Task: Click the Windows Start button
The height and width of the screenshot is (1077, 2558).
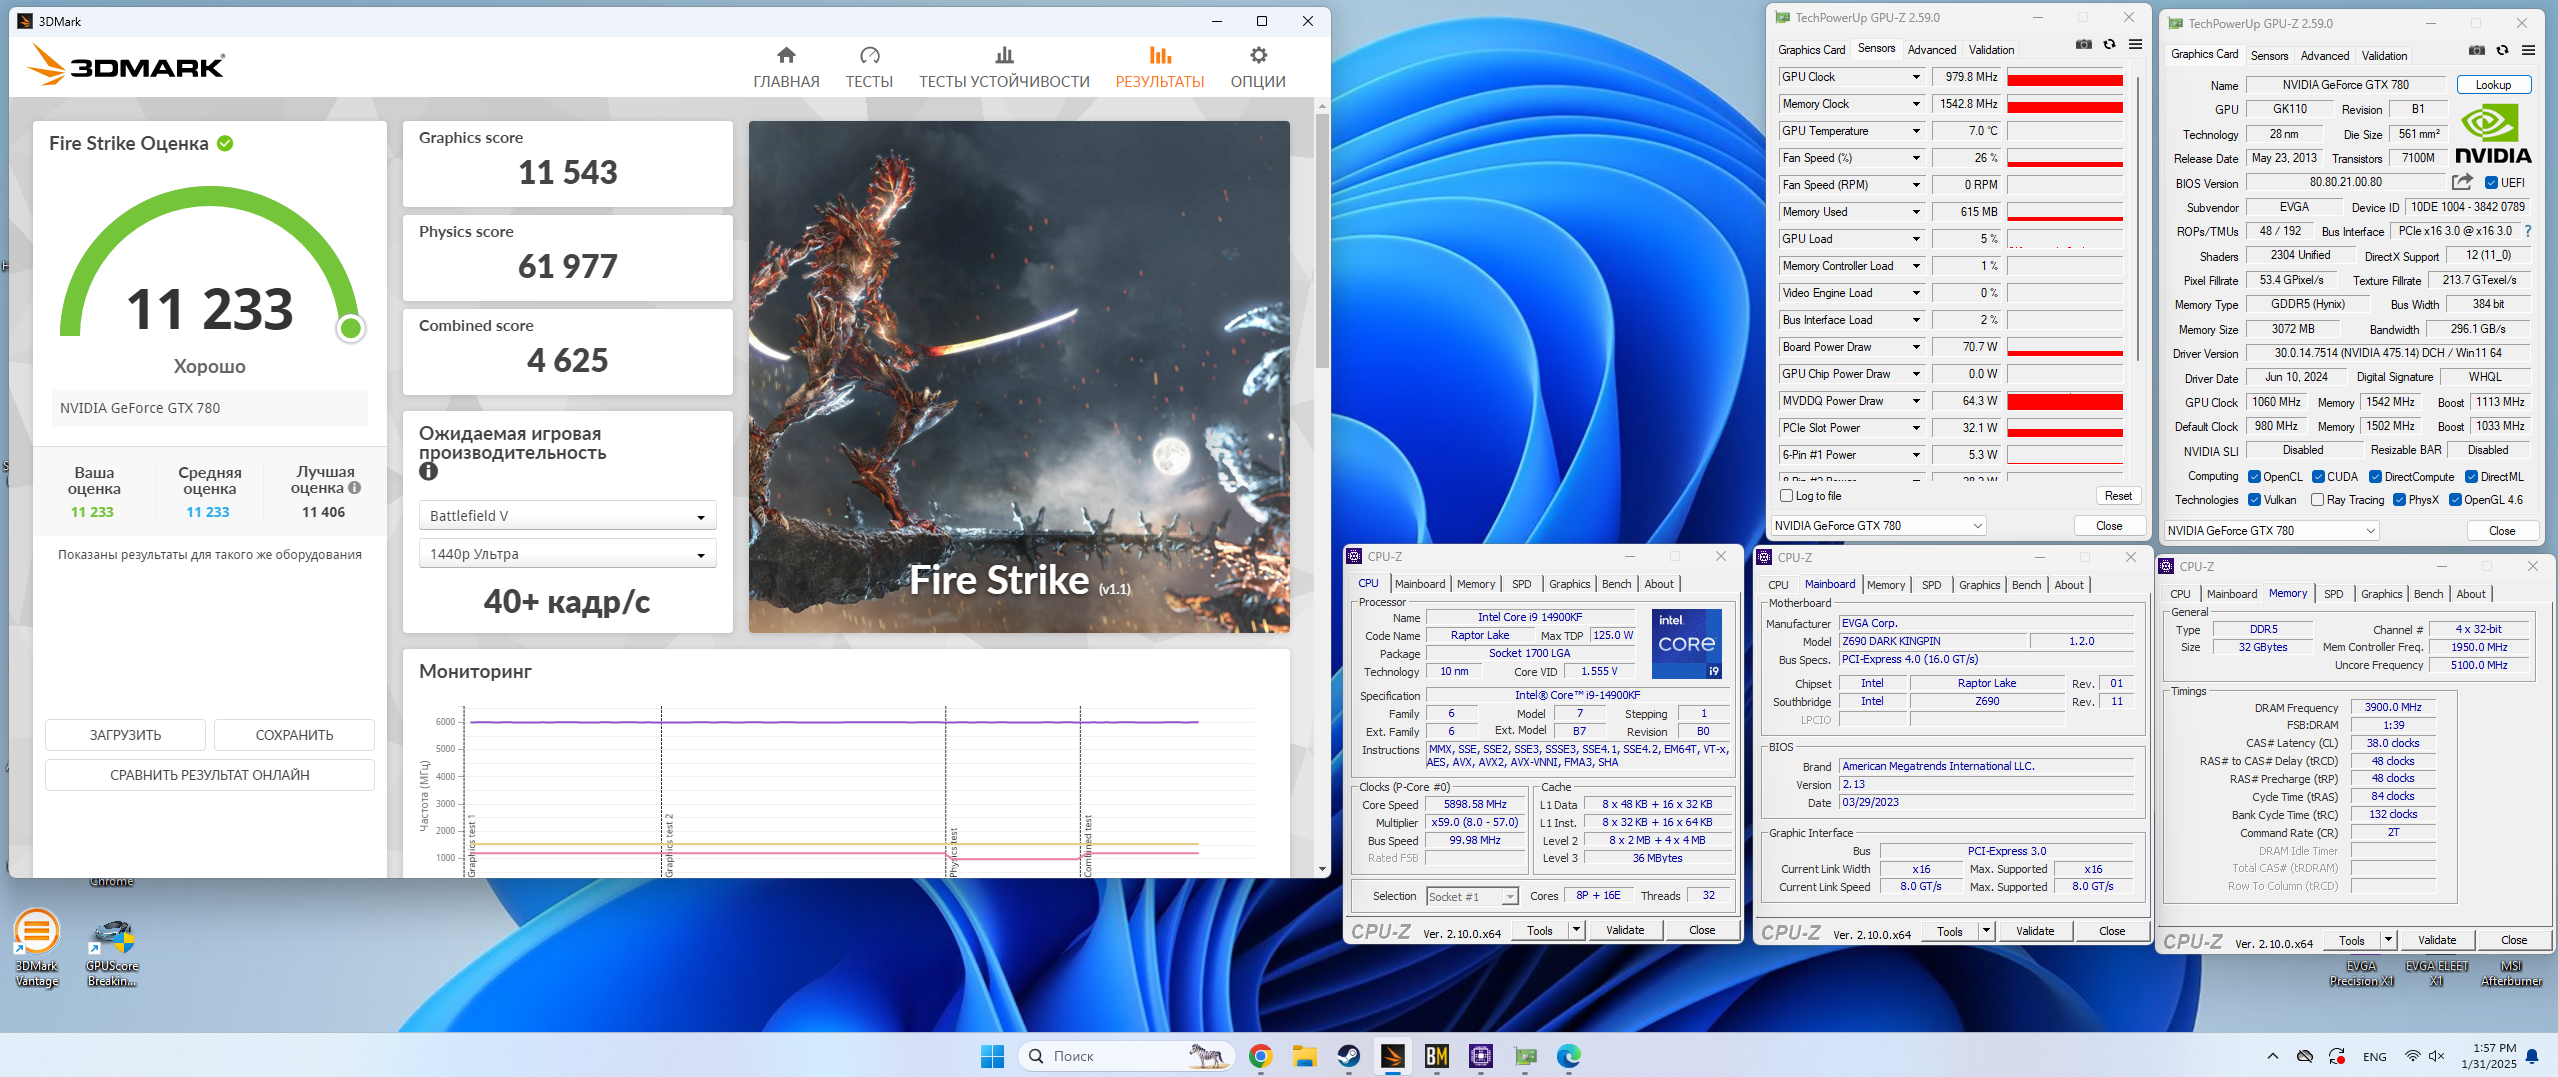Action: [x=992, y=1056]
